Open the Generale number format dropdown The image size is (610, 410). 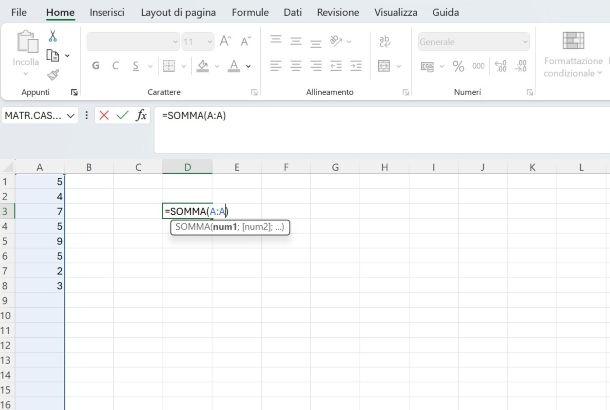pos(524,42)
